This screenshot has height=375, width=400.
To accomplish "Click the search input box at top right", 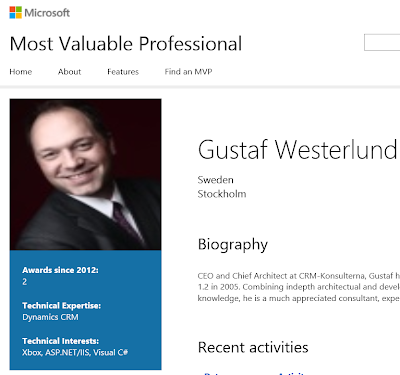I will pos(382,42).
